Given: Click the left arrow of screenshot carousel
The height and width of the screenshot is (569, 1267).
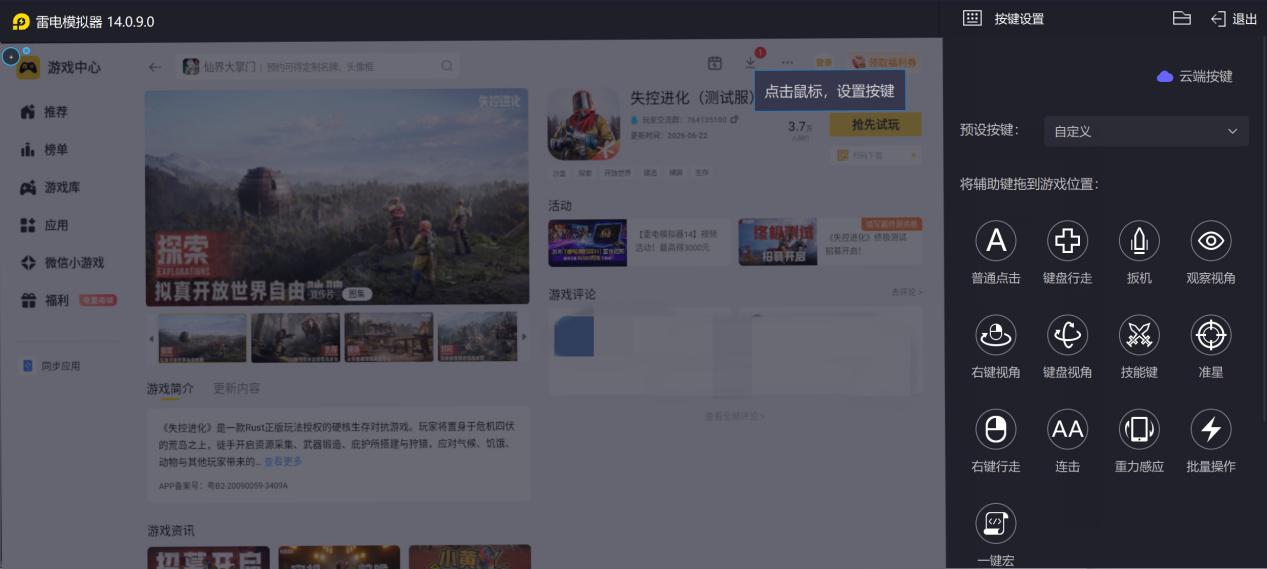Looking at the screenshot, I should pos(152,338).
